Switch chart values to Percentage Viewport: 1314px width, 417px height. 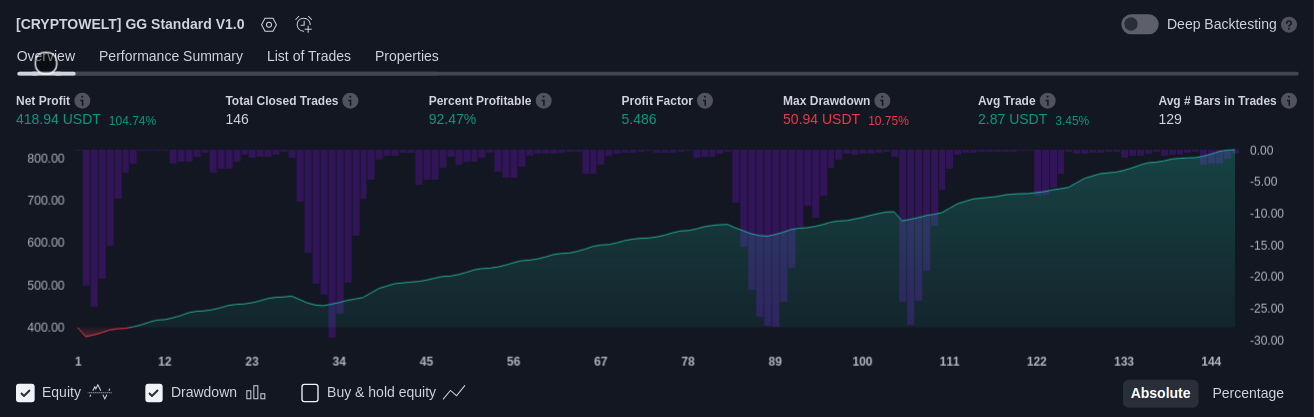(x=1248, y=393)
